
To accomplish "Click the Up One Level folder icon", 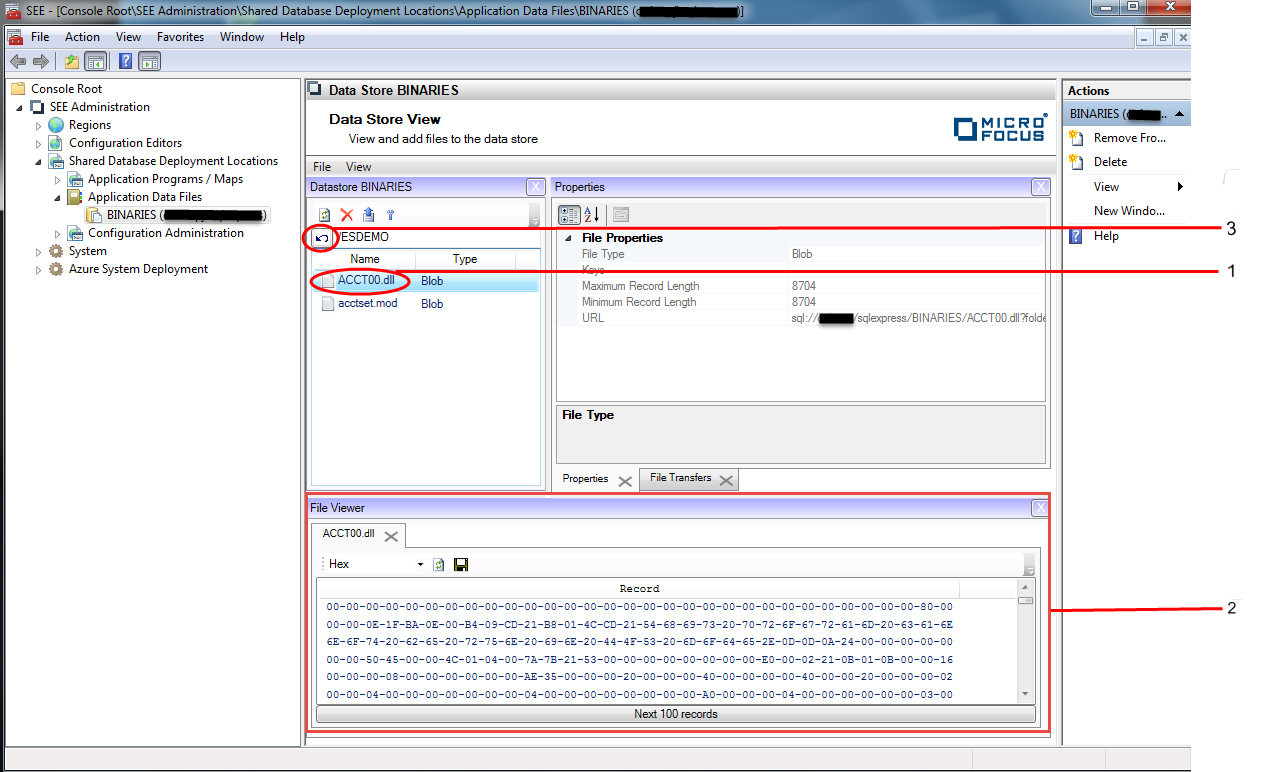I will coord(72,62).
